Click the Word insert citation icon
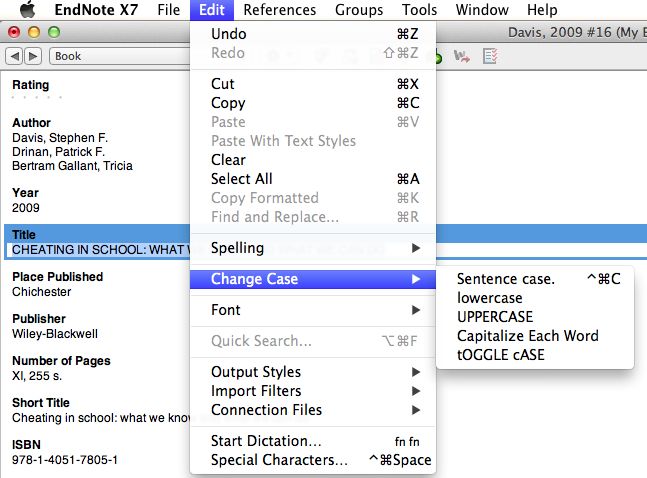Image resolution: width=647 pixels, height=478 pixels. click(x=462, y=56)
